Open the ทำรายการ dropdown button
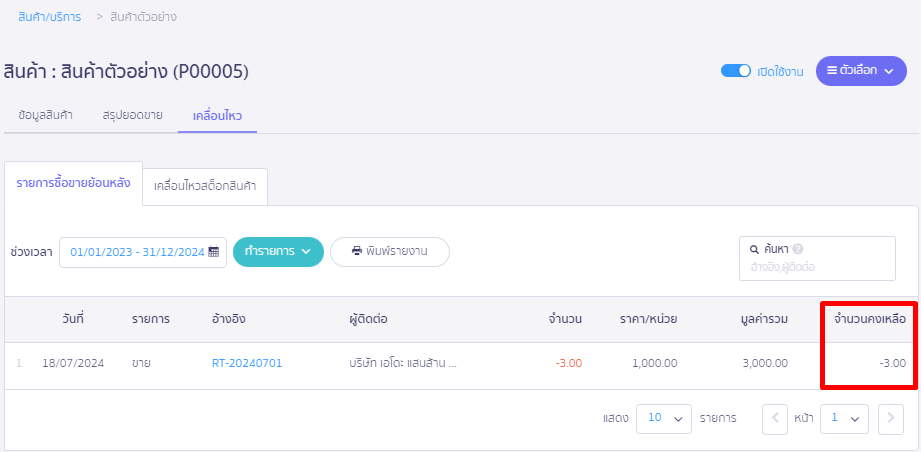This screenshot has height=452, width=921. 278,252
